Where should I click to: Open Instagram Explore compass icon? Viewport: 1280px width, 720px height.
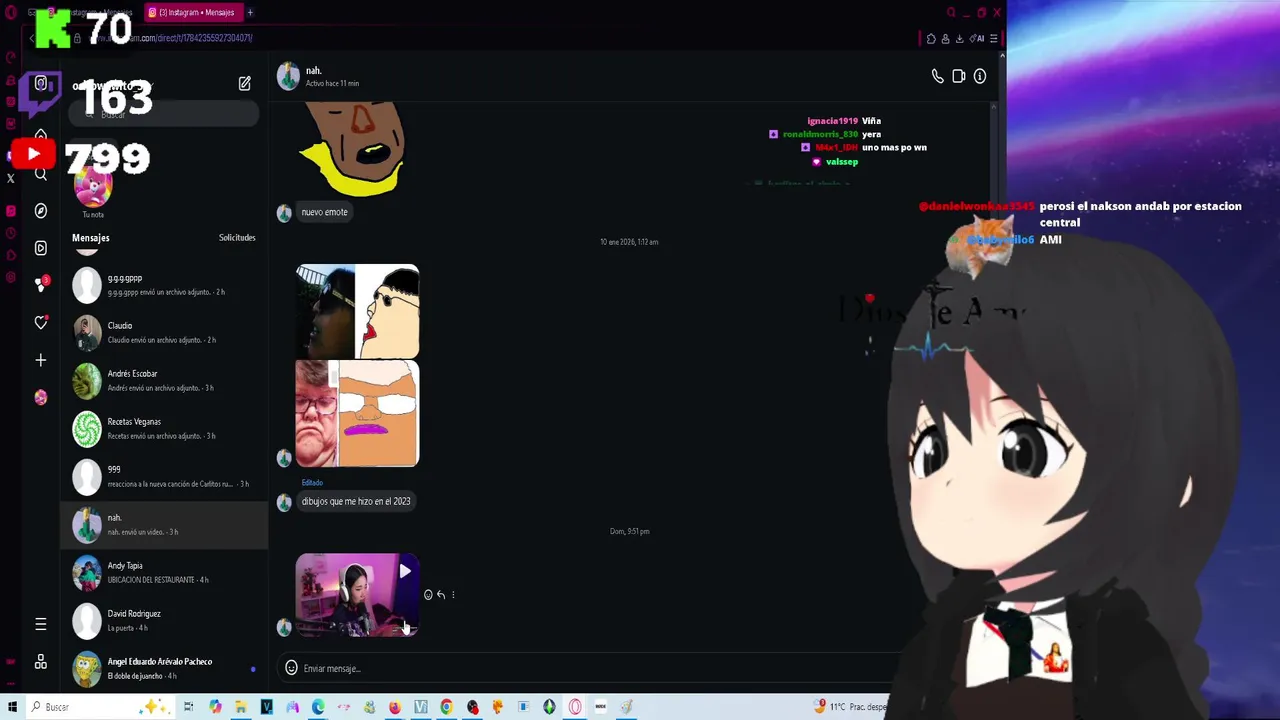pyautogui.click(x=41, y=211)
